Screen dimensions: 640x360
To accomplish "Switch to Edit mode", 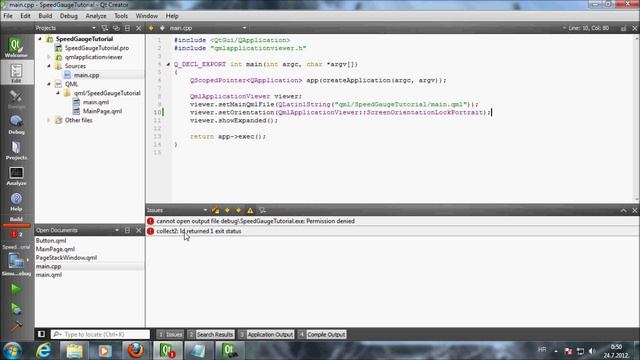I will point(16,73).
